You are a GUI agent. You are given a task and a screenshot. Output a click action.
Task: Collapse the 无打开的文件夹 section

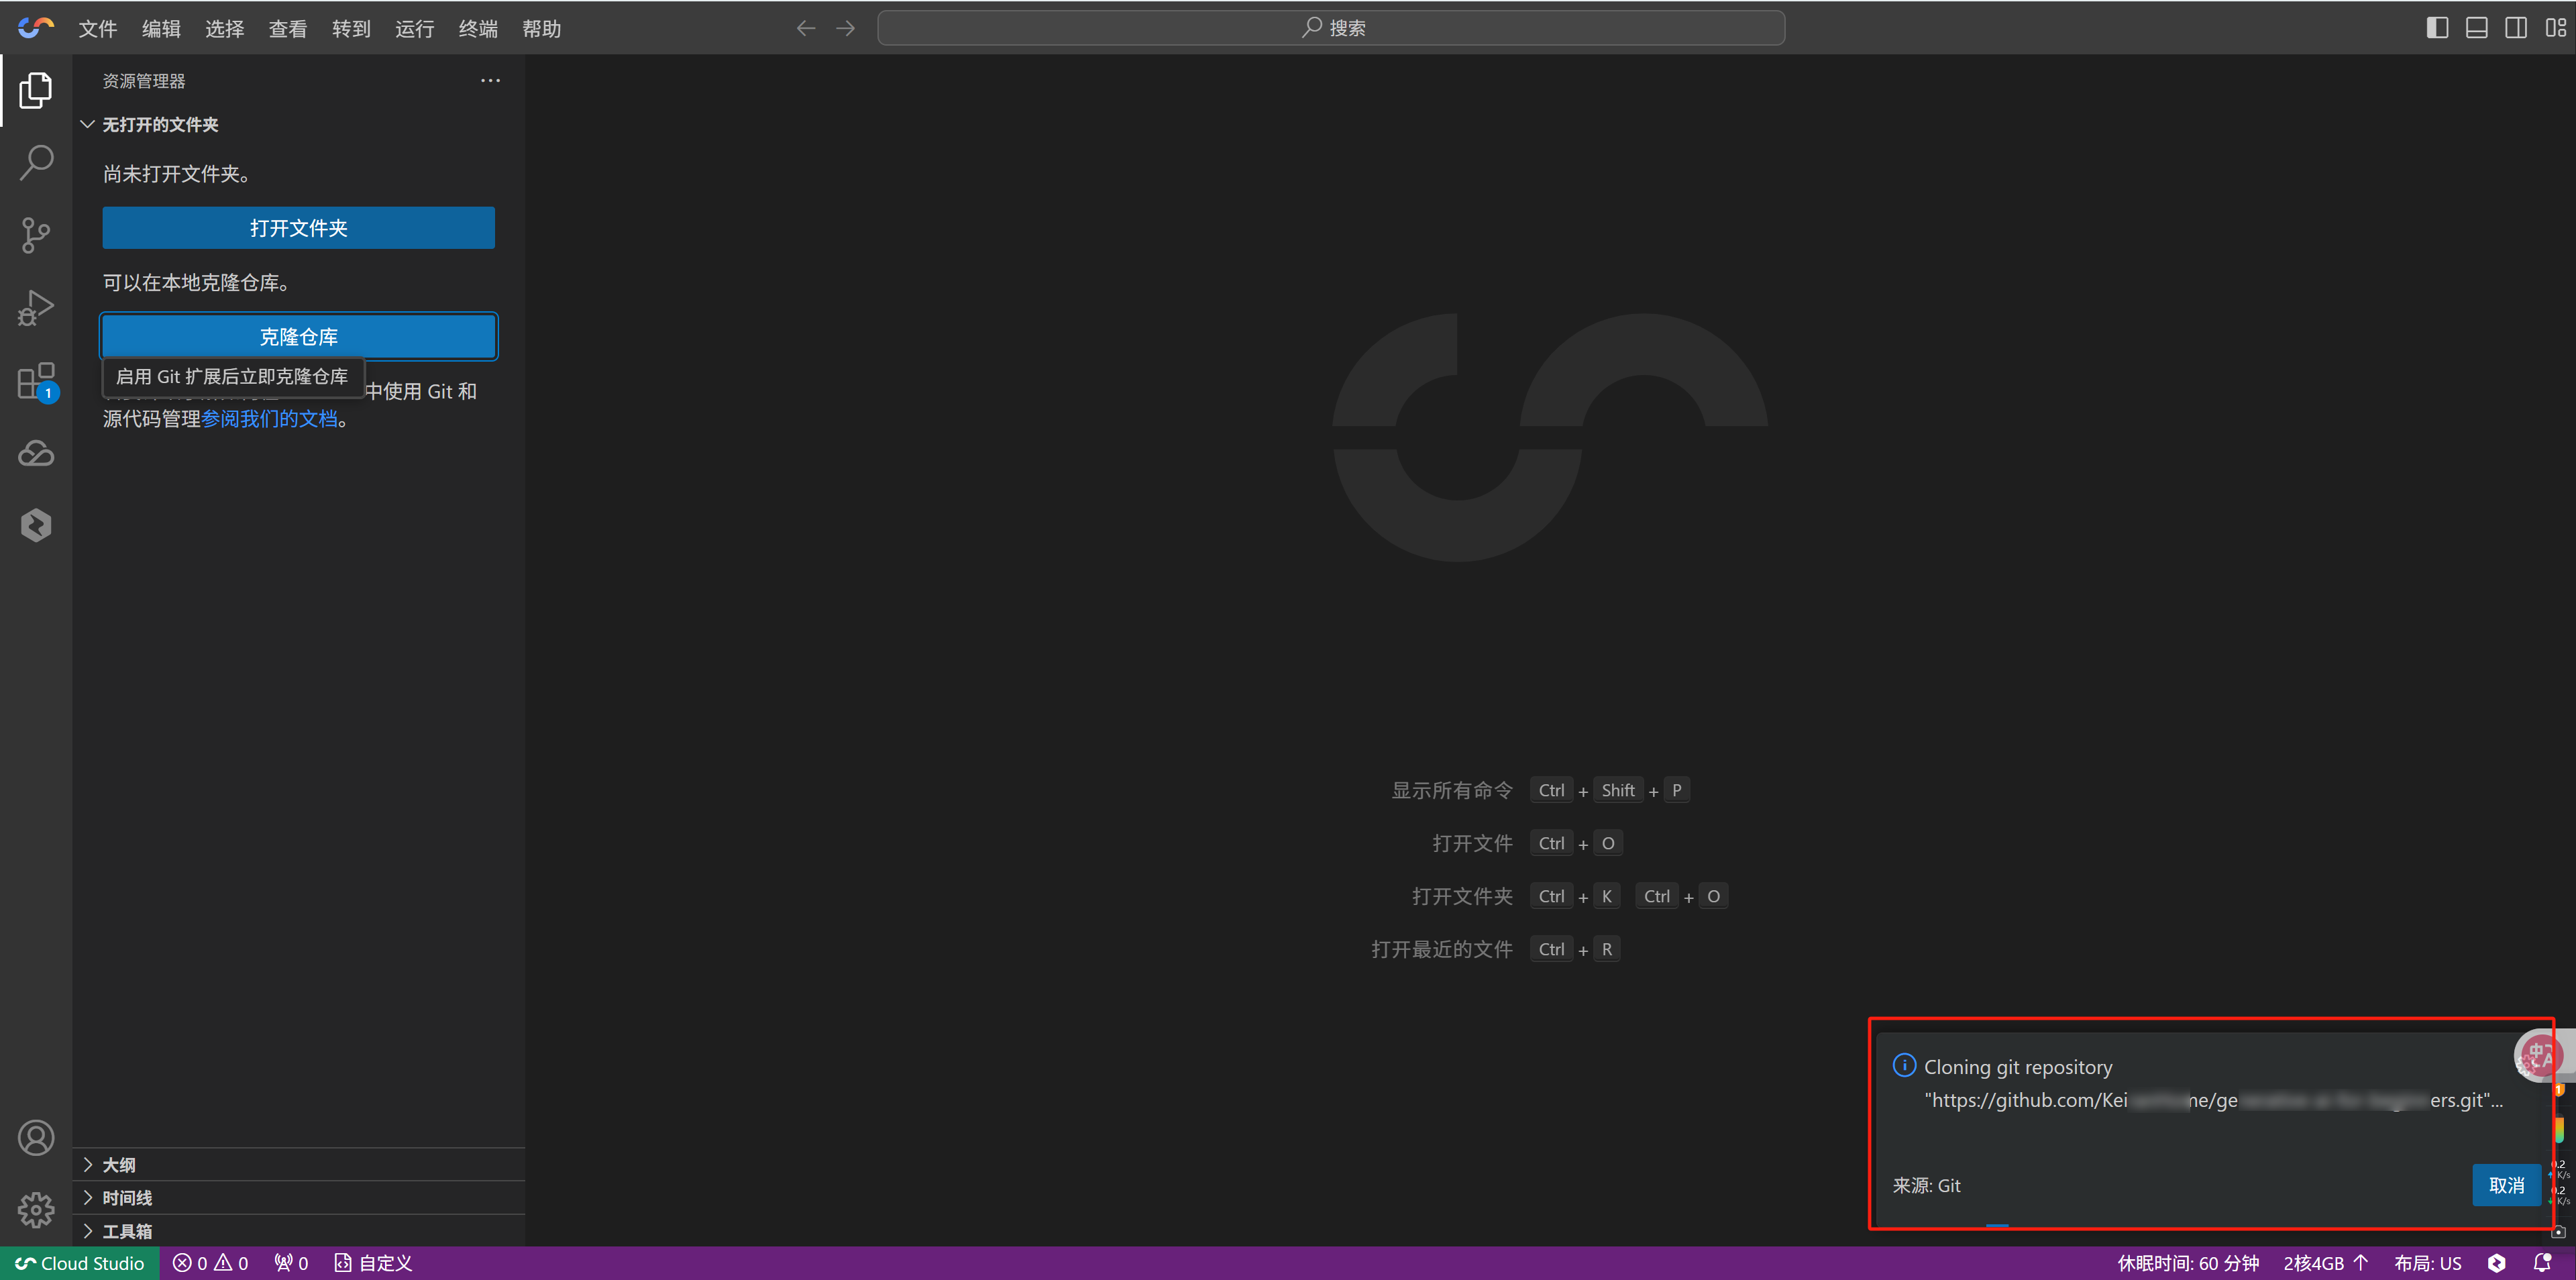(160, 124)
